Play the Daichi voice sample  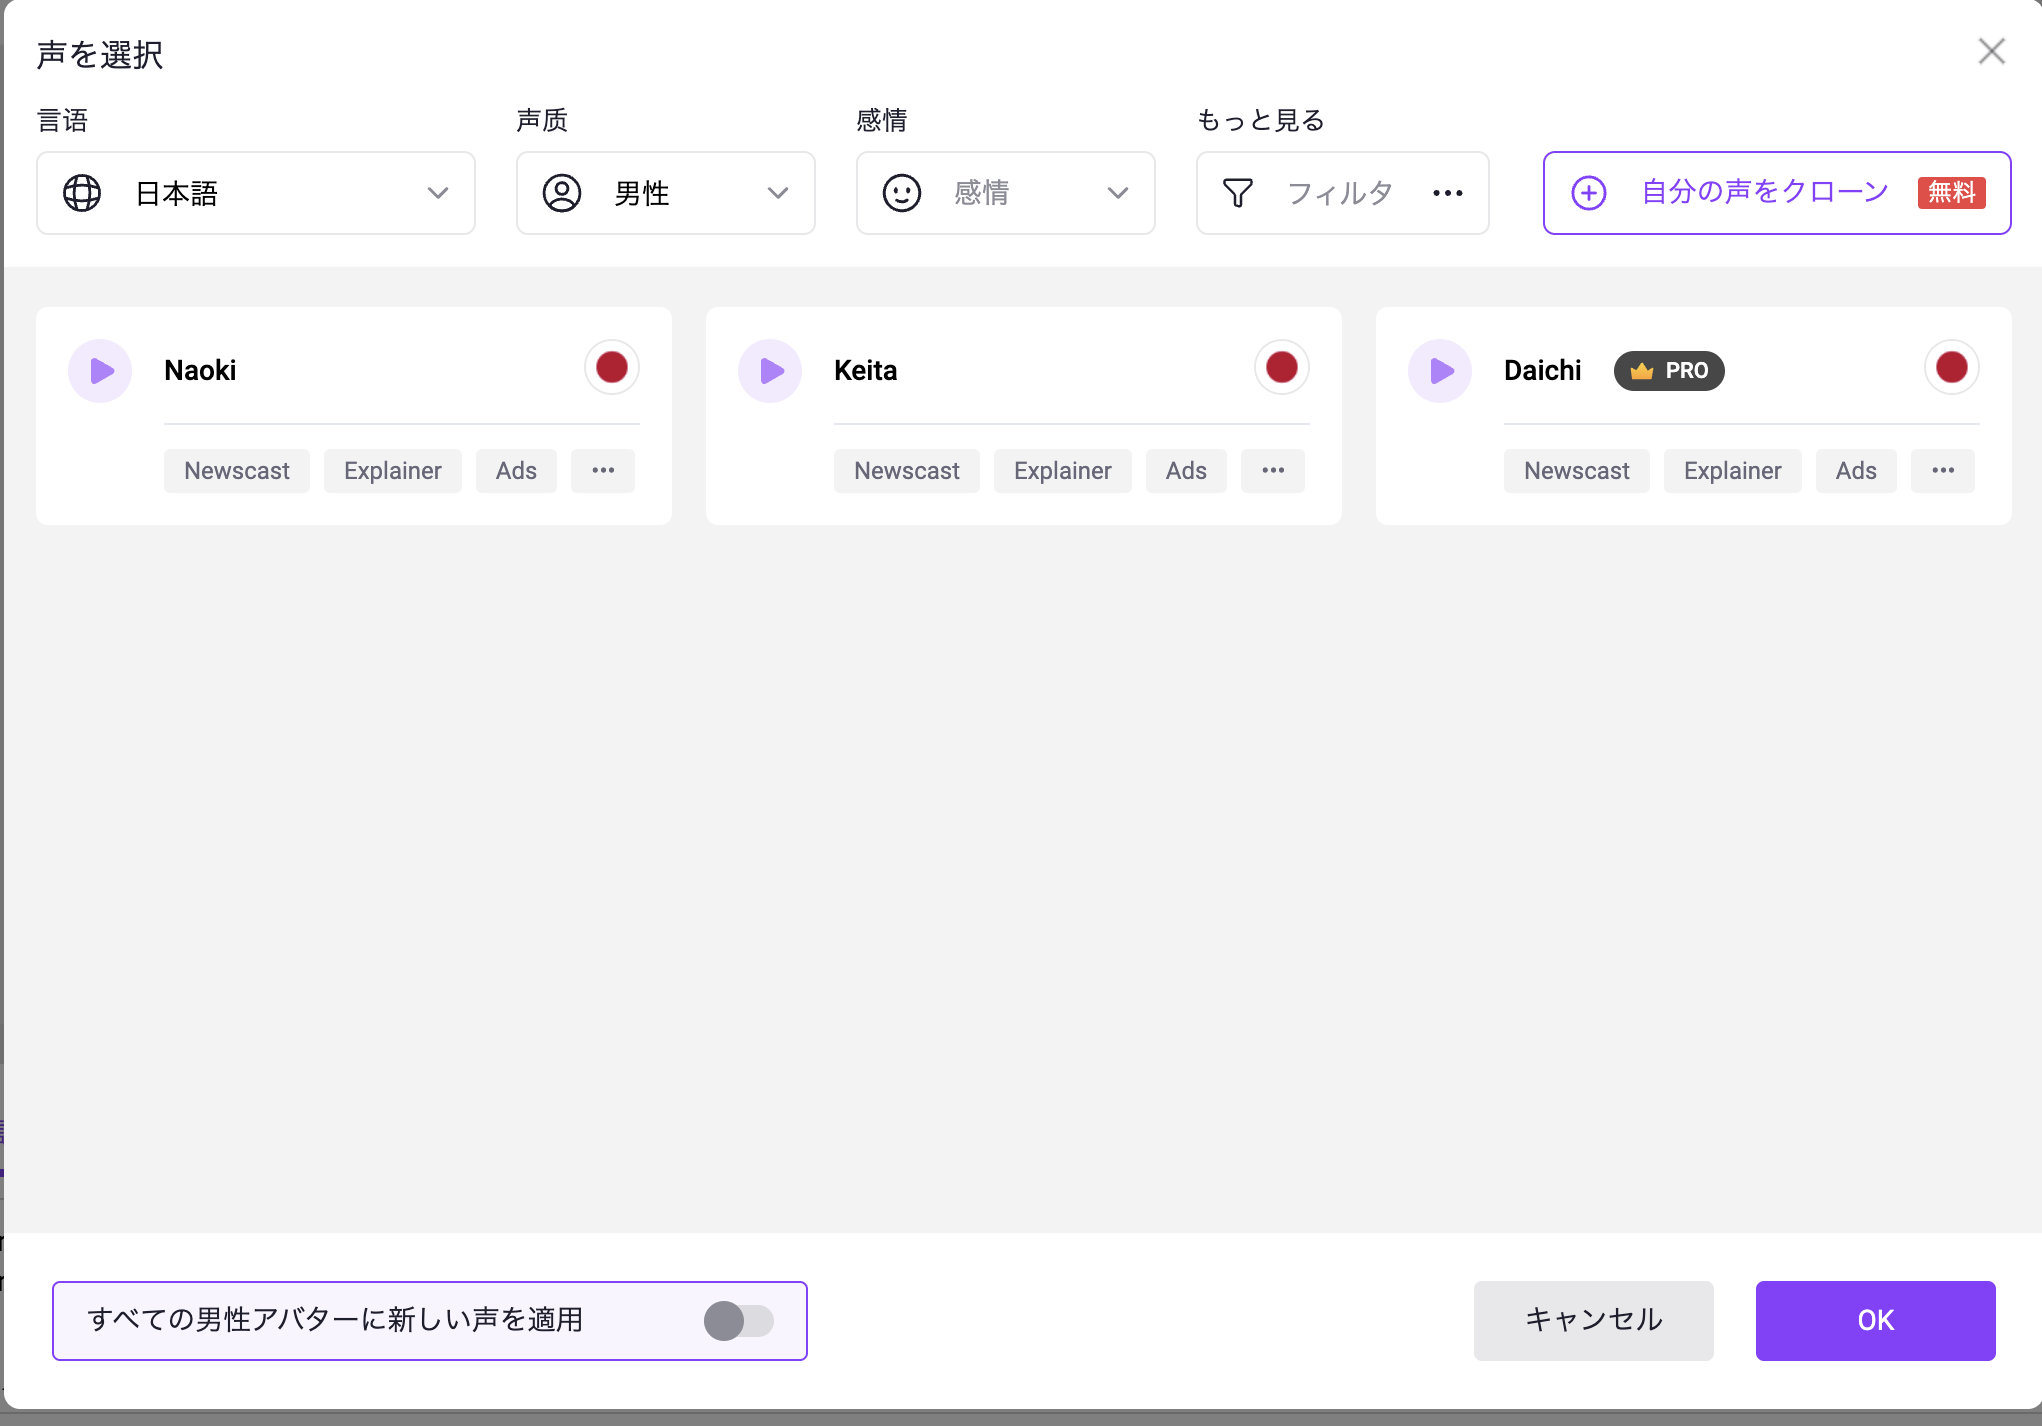point(1440,370)
